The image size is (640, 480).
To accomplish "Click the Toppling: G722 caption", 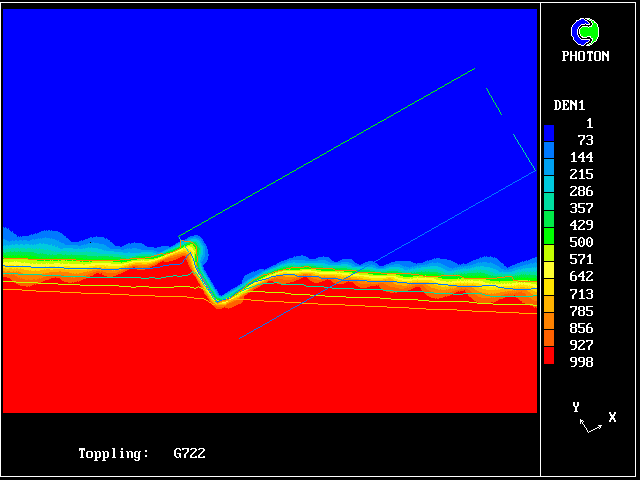I will click(x=142, y=453).
